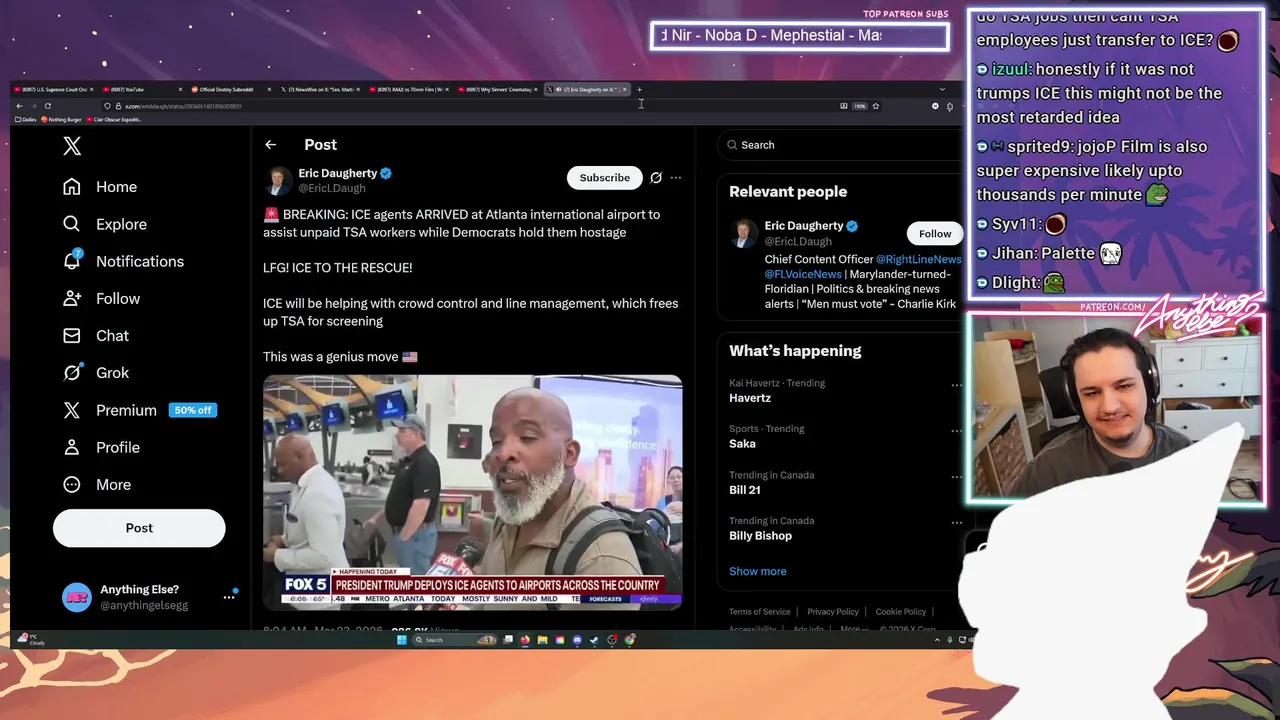
Task: Open the @RightLineNews link in bio
Action: click(x=918, y=259)
